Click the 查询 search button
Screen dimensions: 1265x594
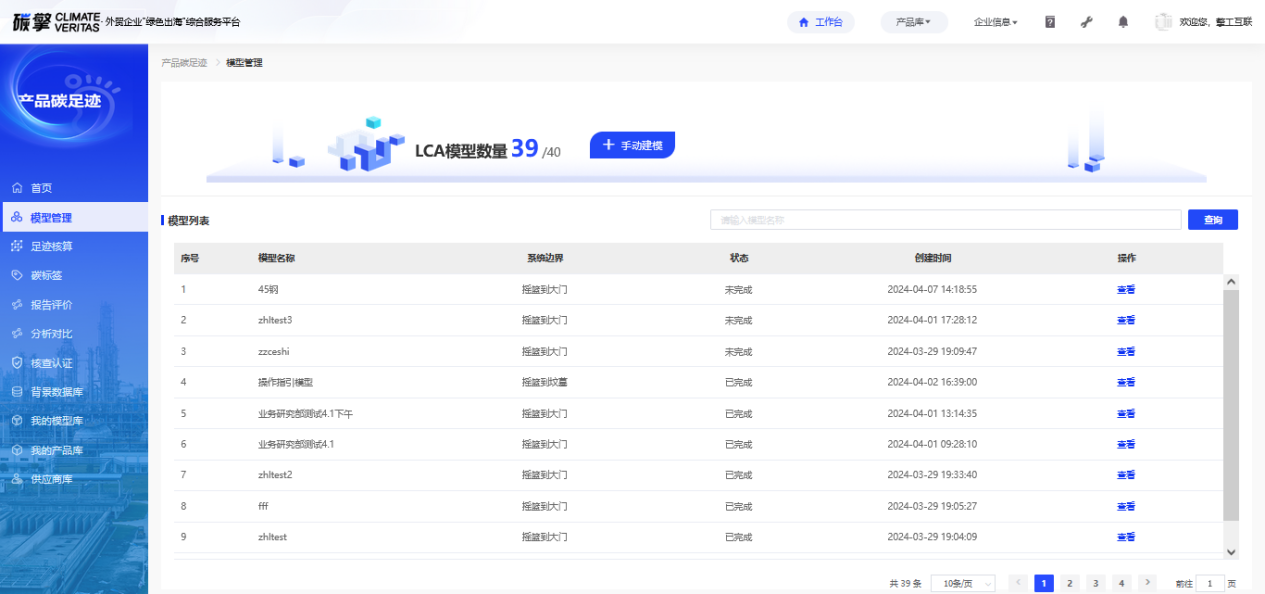coord(1212,220)
